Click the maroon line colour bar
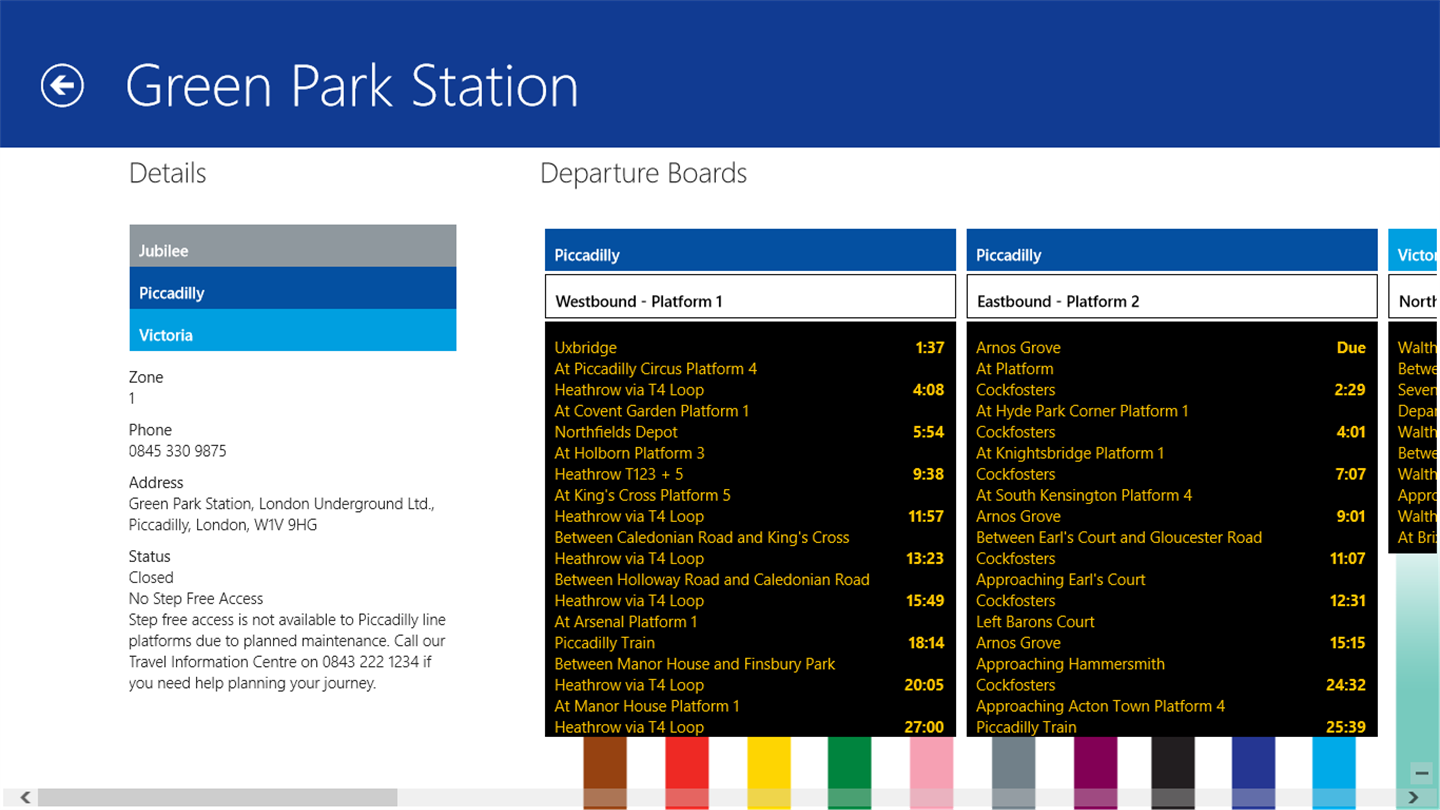The width and height of the screenshot is (1440, 810). 1095,772
